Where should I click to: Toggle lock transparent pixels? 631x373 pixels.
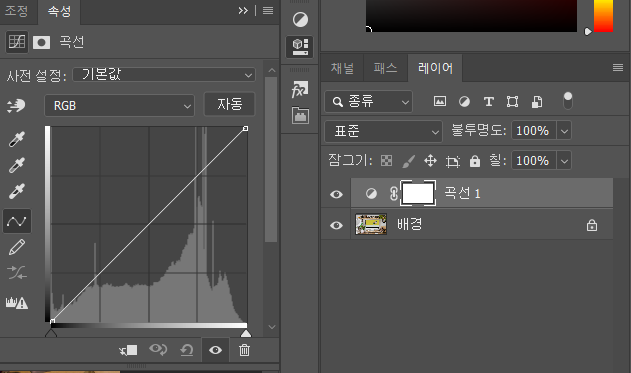coord(386,161)
